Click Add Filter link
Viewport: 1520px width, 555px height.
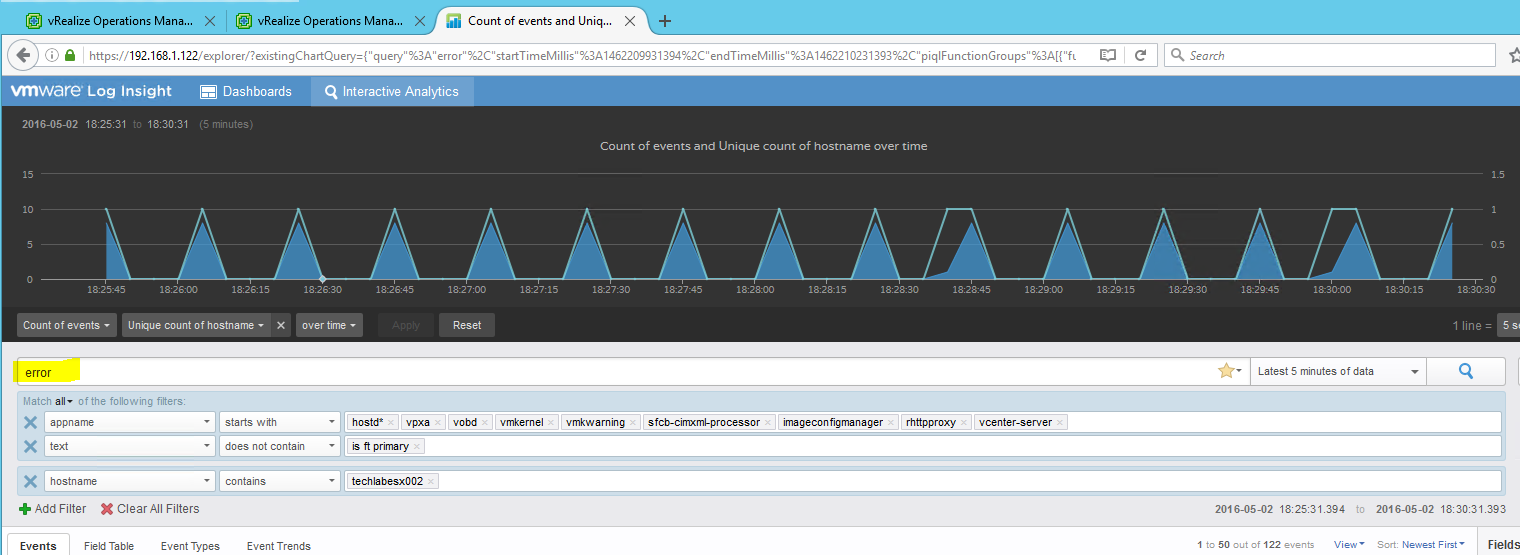[x=53, y=509]
